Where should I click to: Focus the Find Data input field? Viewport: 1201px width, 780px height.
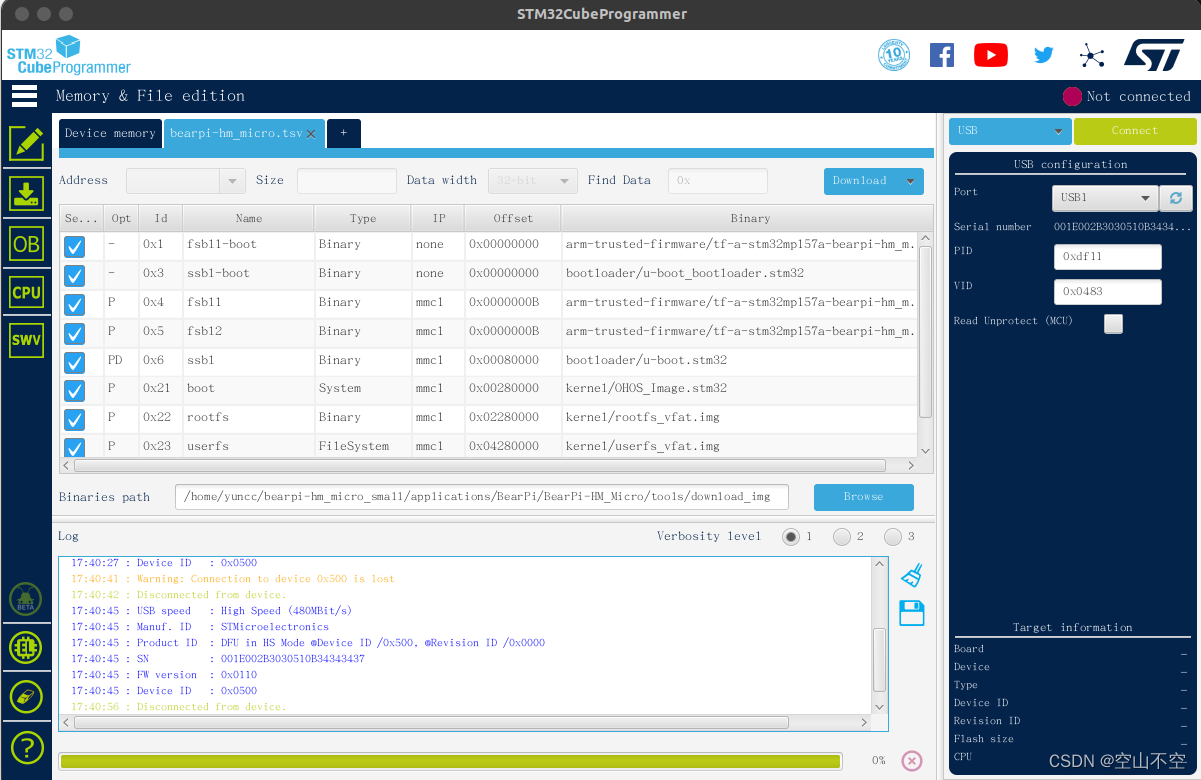tap(718, 181)
